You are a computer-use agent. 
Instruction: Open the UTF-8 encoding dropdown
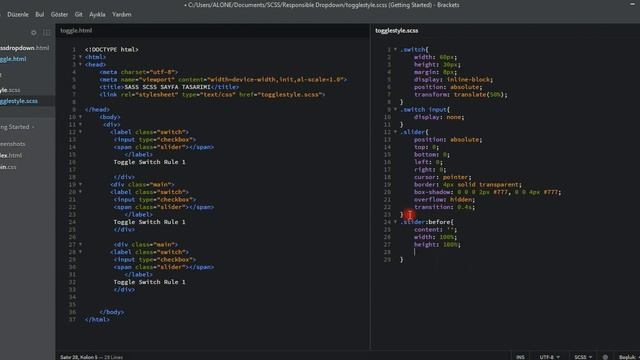pyautogui.click(x=549, y=357)
